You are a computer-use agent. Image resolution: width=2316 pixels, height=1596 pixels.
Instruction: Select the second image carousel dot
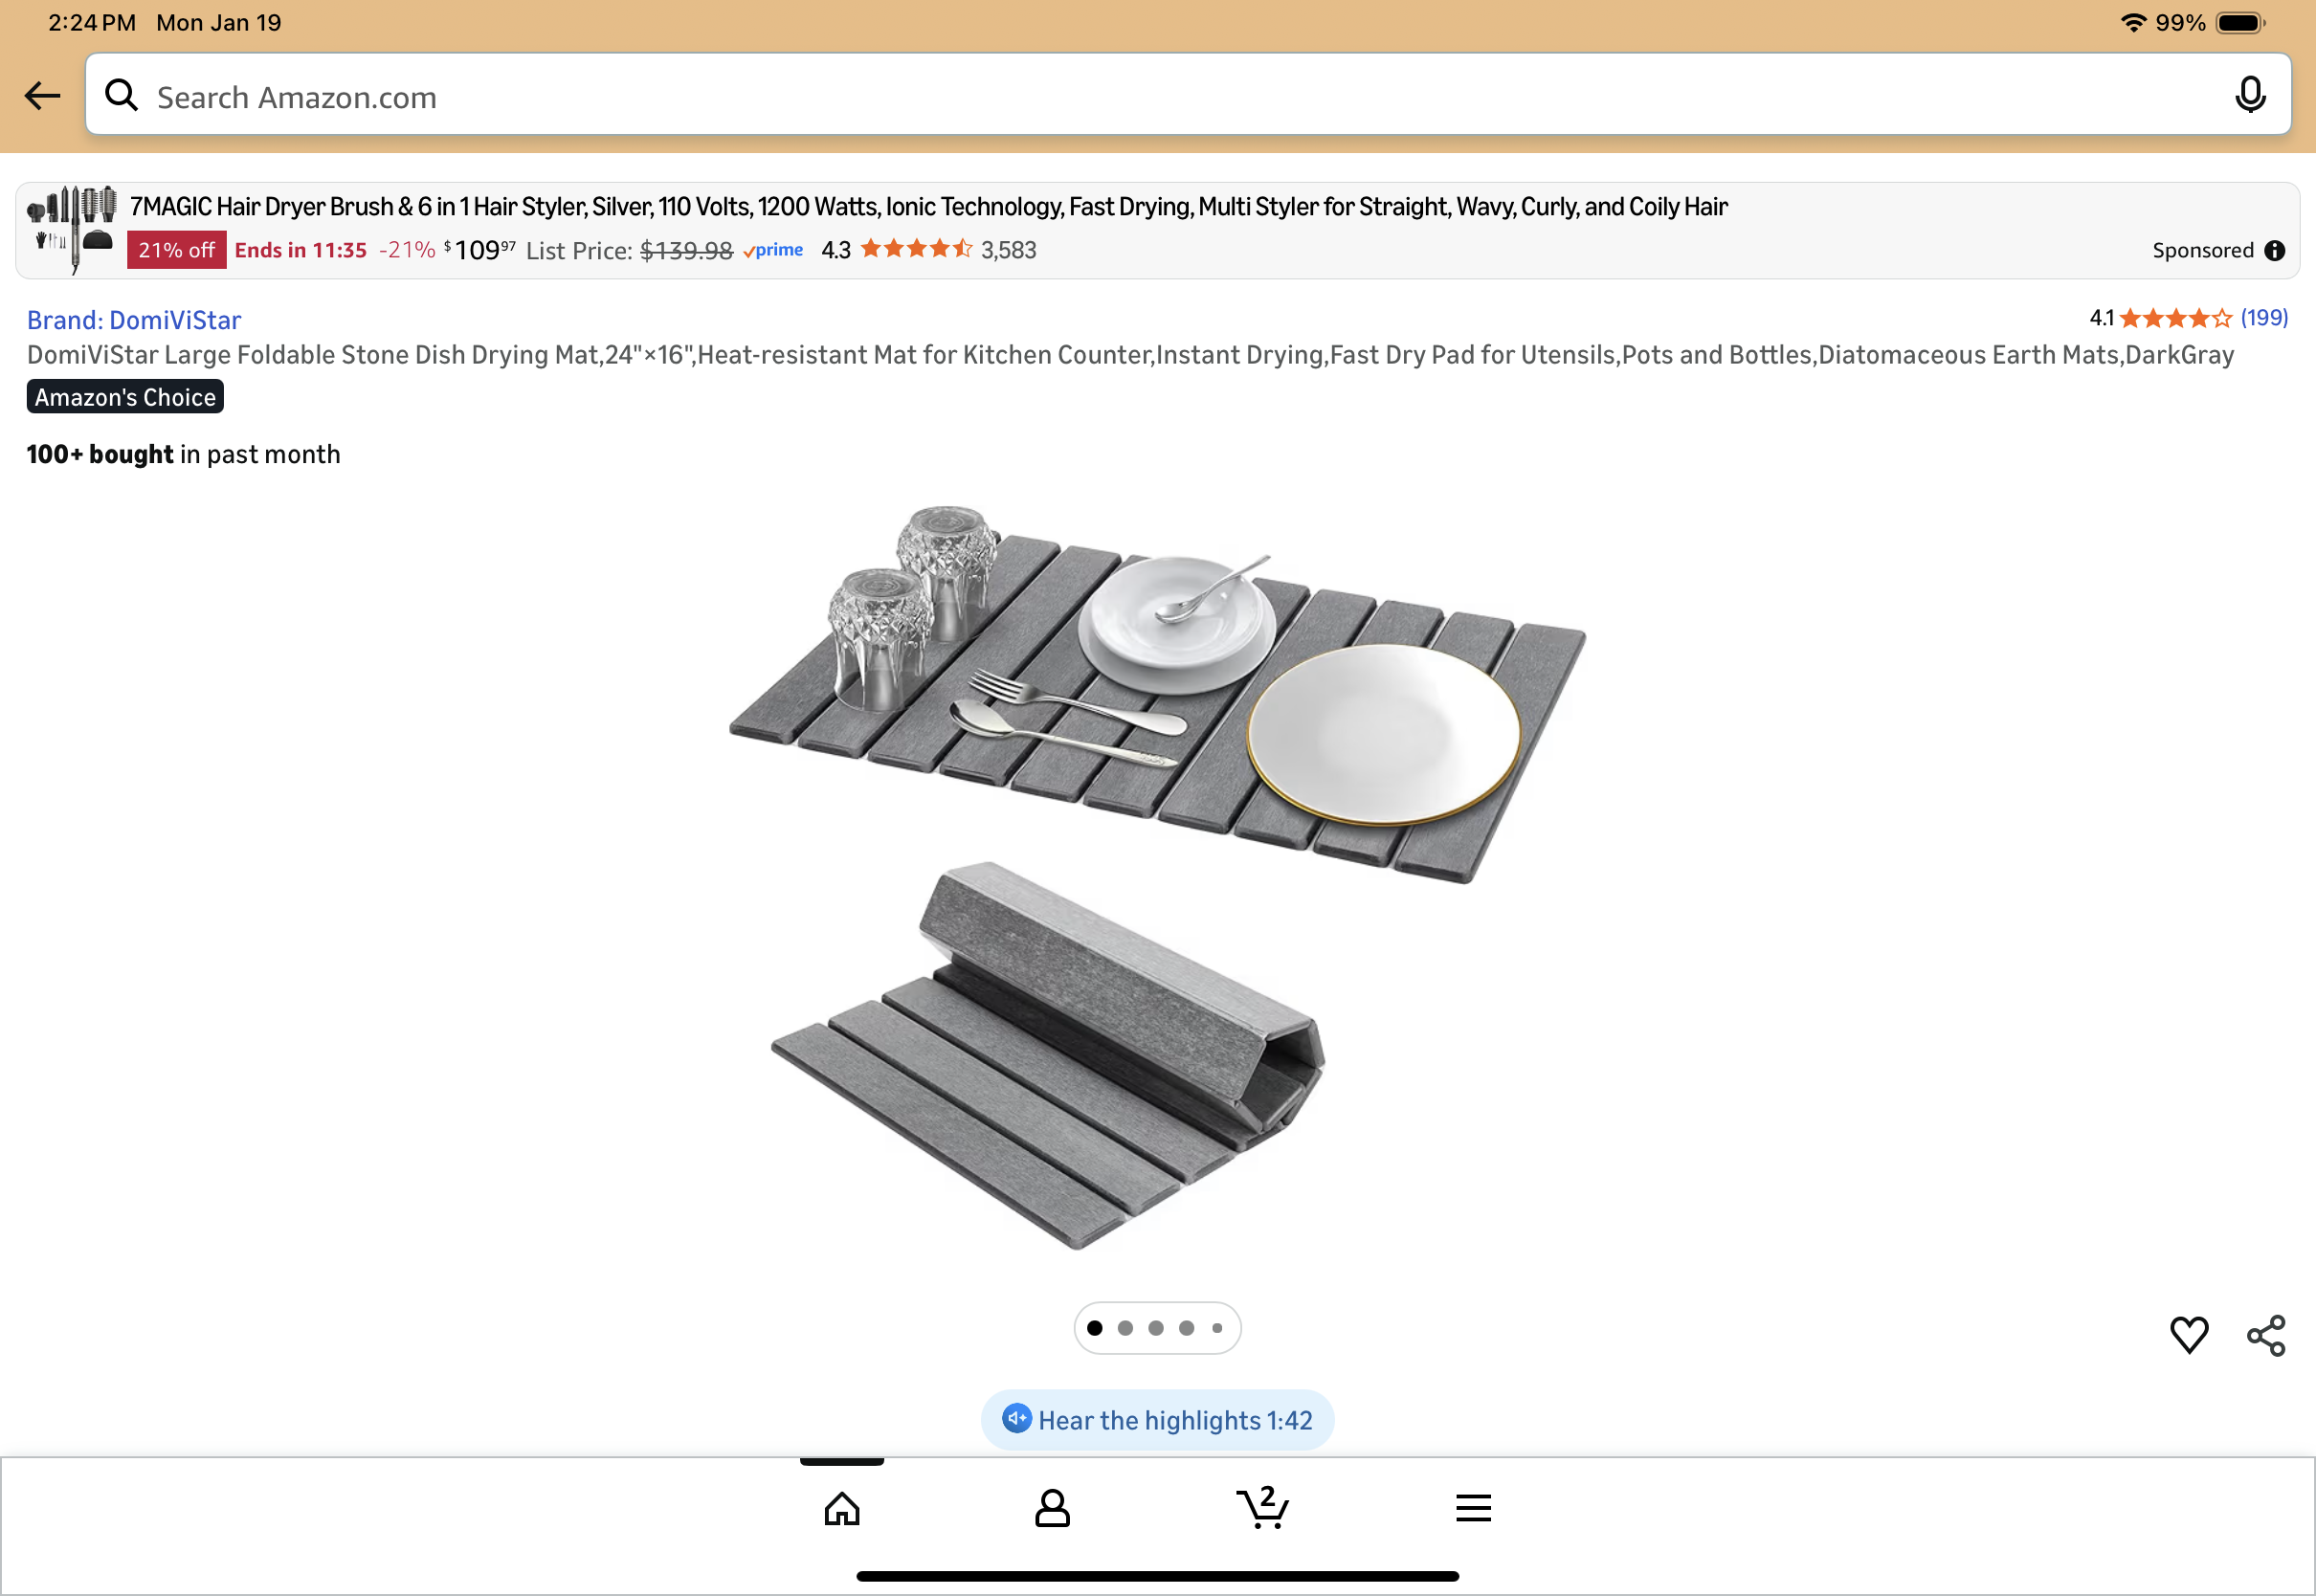1125,1328
